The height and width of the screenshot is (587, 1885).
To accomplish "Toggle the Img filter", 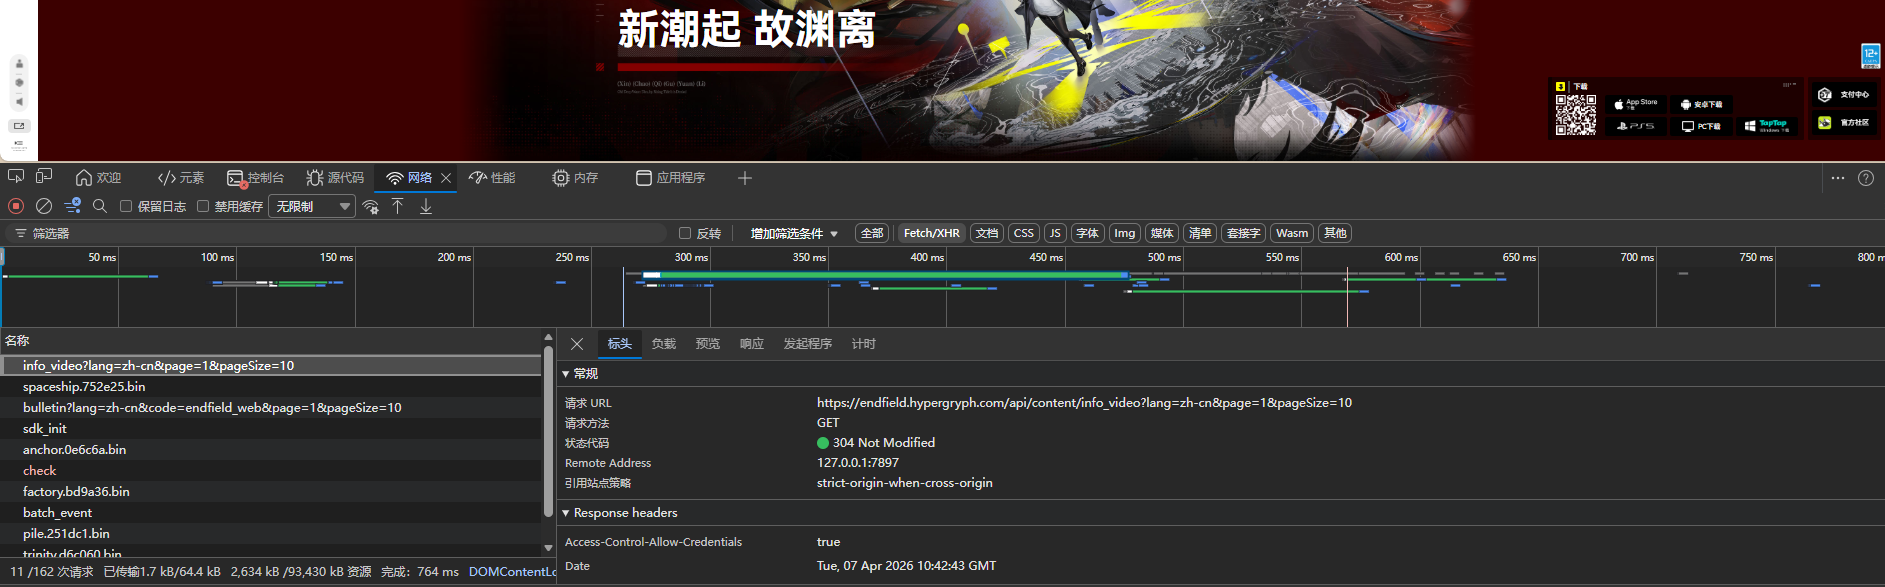I will 1125,233.
